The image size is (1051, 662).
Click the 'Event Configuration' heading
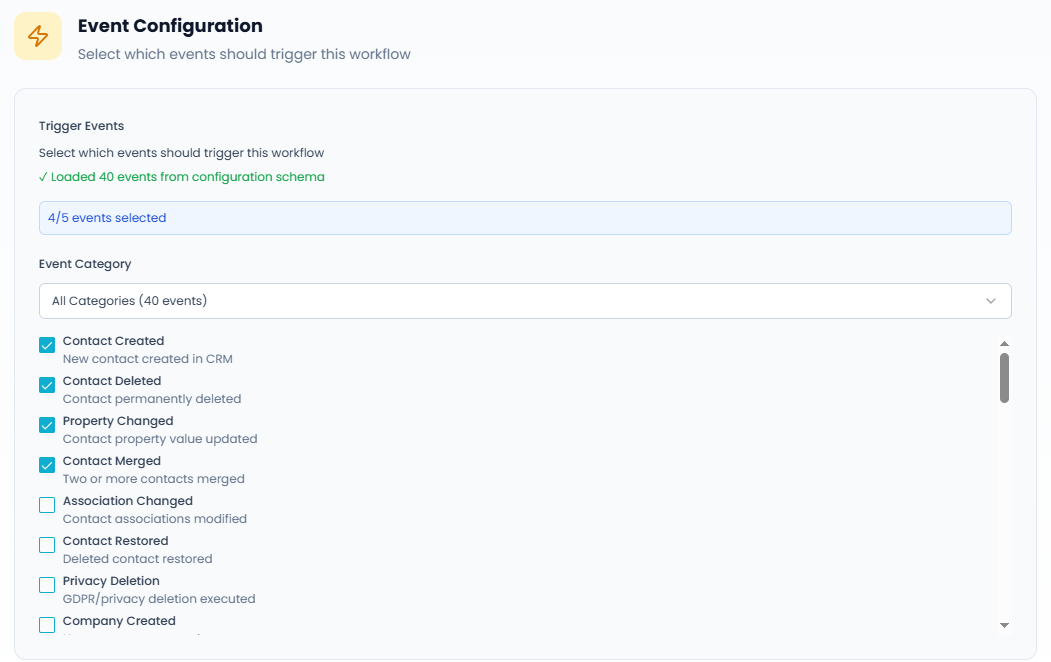coord(170,26)
